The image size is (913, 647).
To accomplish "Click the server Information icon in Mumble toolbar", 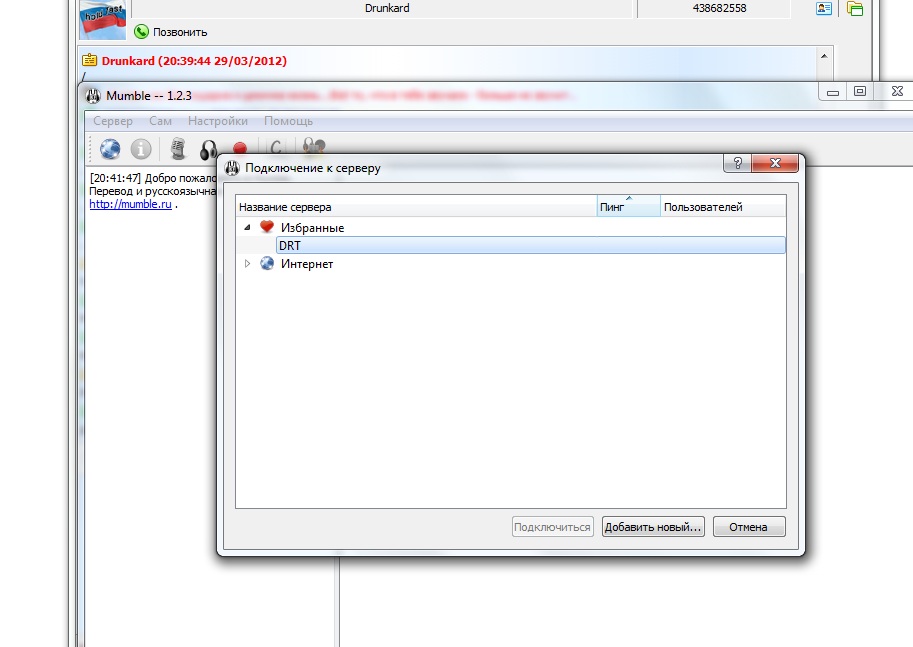I will coord(141,149).
